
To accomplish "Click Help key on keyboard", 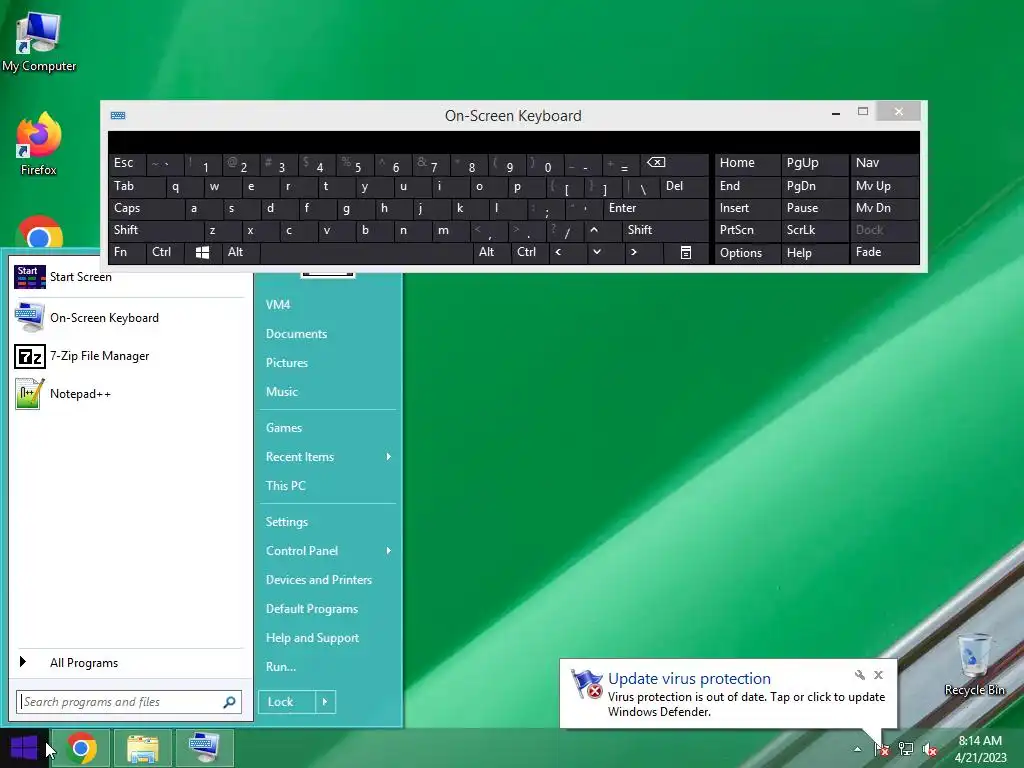I will pyautogui.click(x=814, y=253).
